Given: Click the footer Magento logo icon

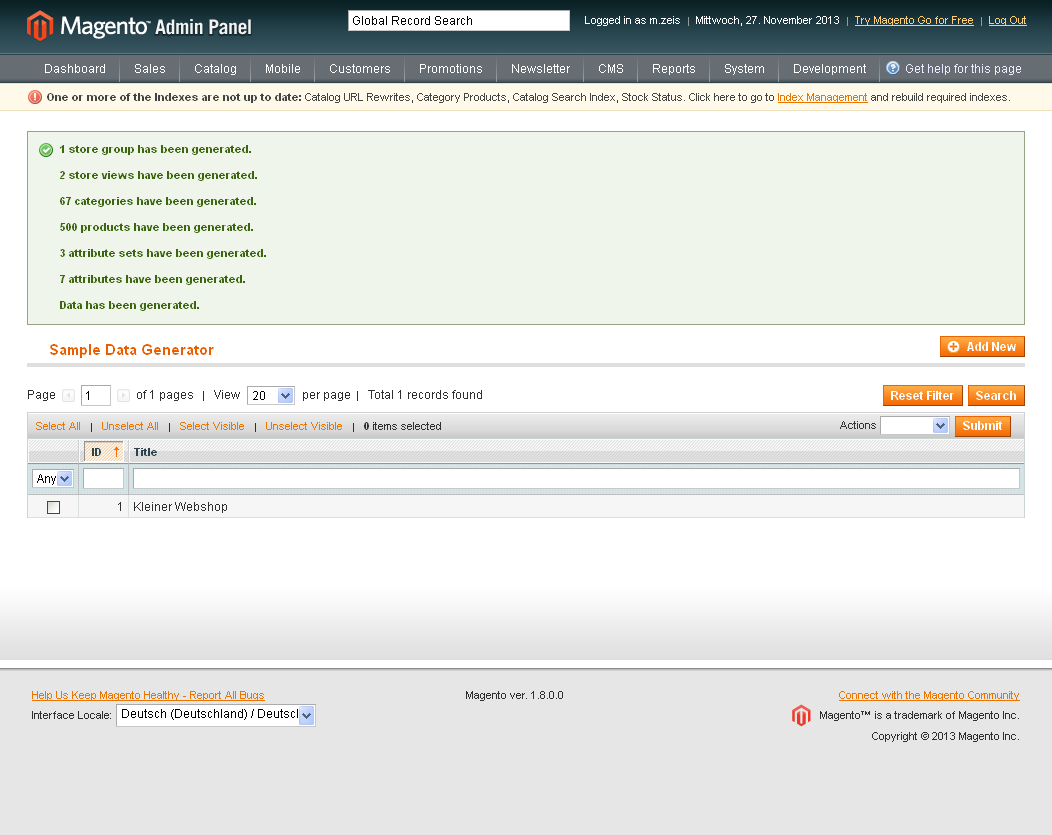Looking at the screenshot, I should [801, 716].
